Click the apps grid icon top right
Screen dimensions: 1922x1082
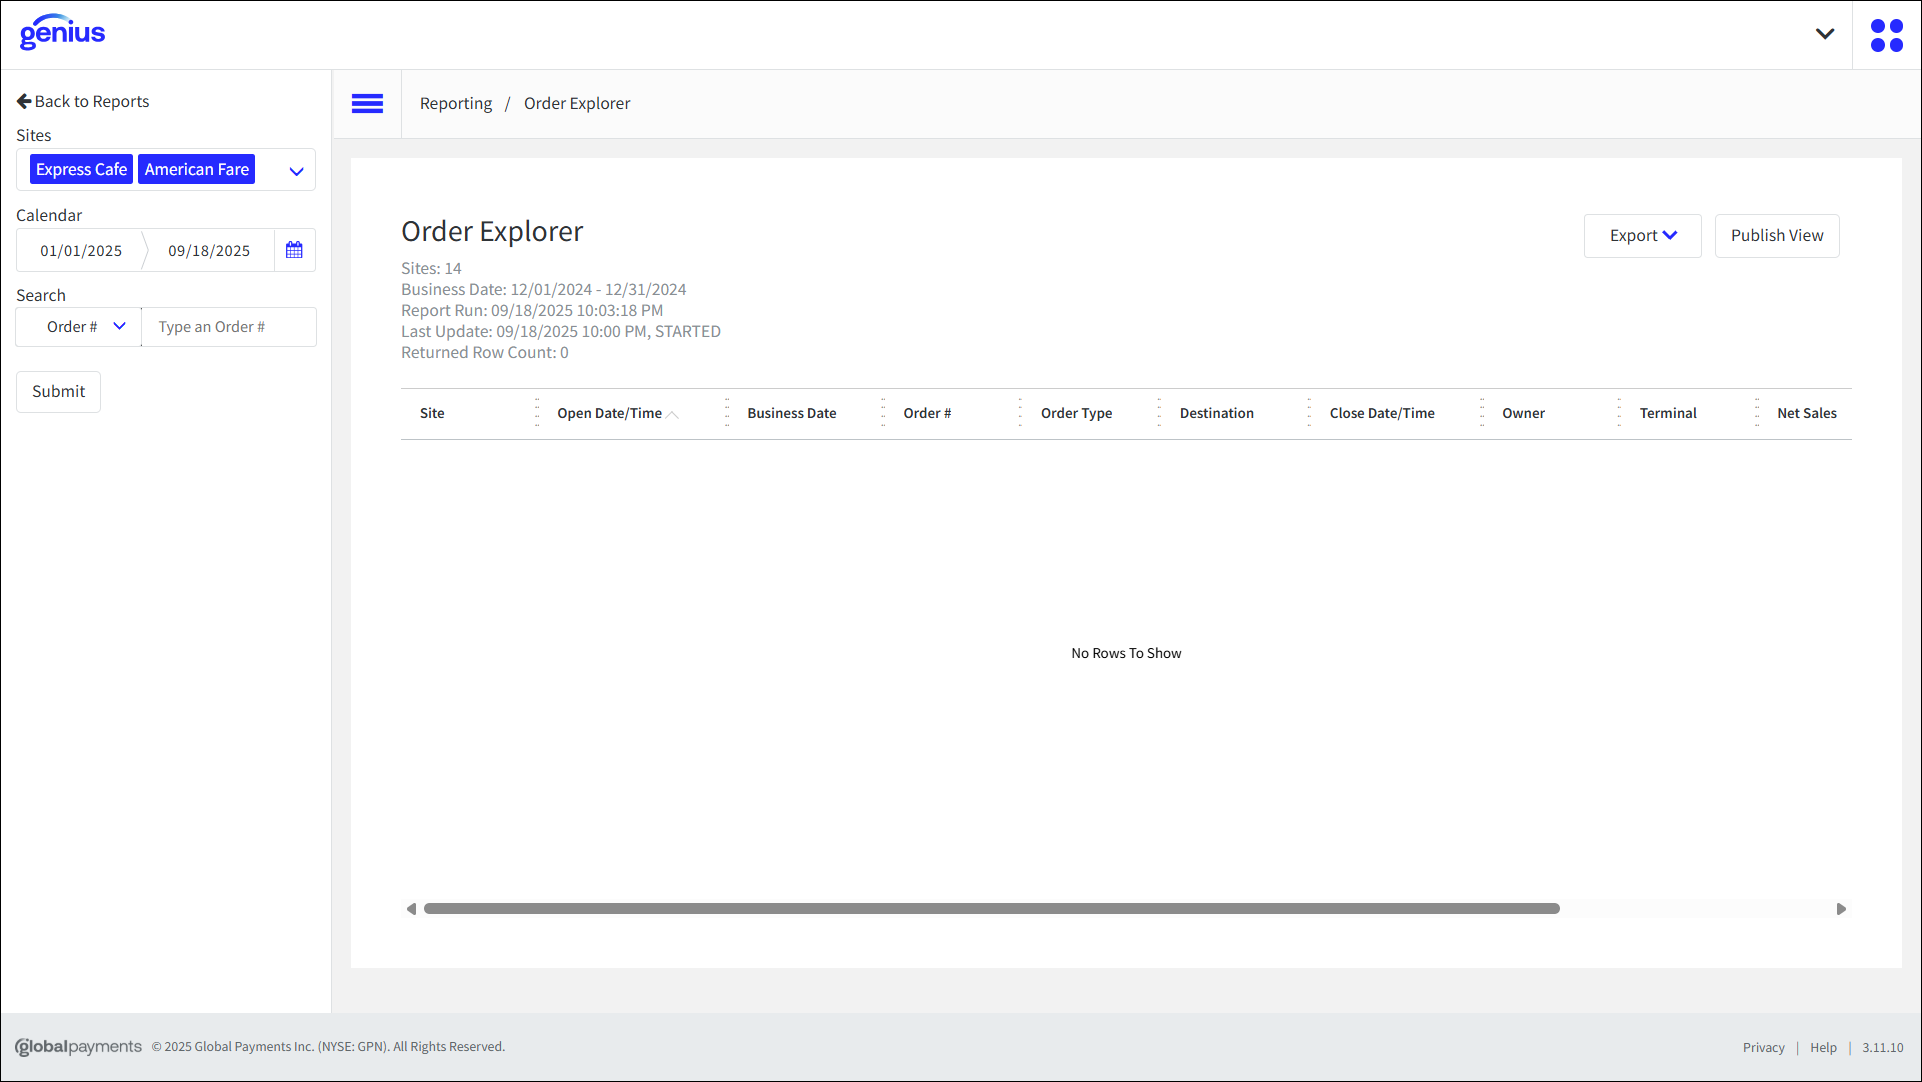coord(1887,34)
